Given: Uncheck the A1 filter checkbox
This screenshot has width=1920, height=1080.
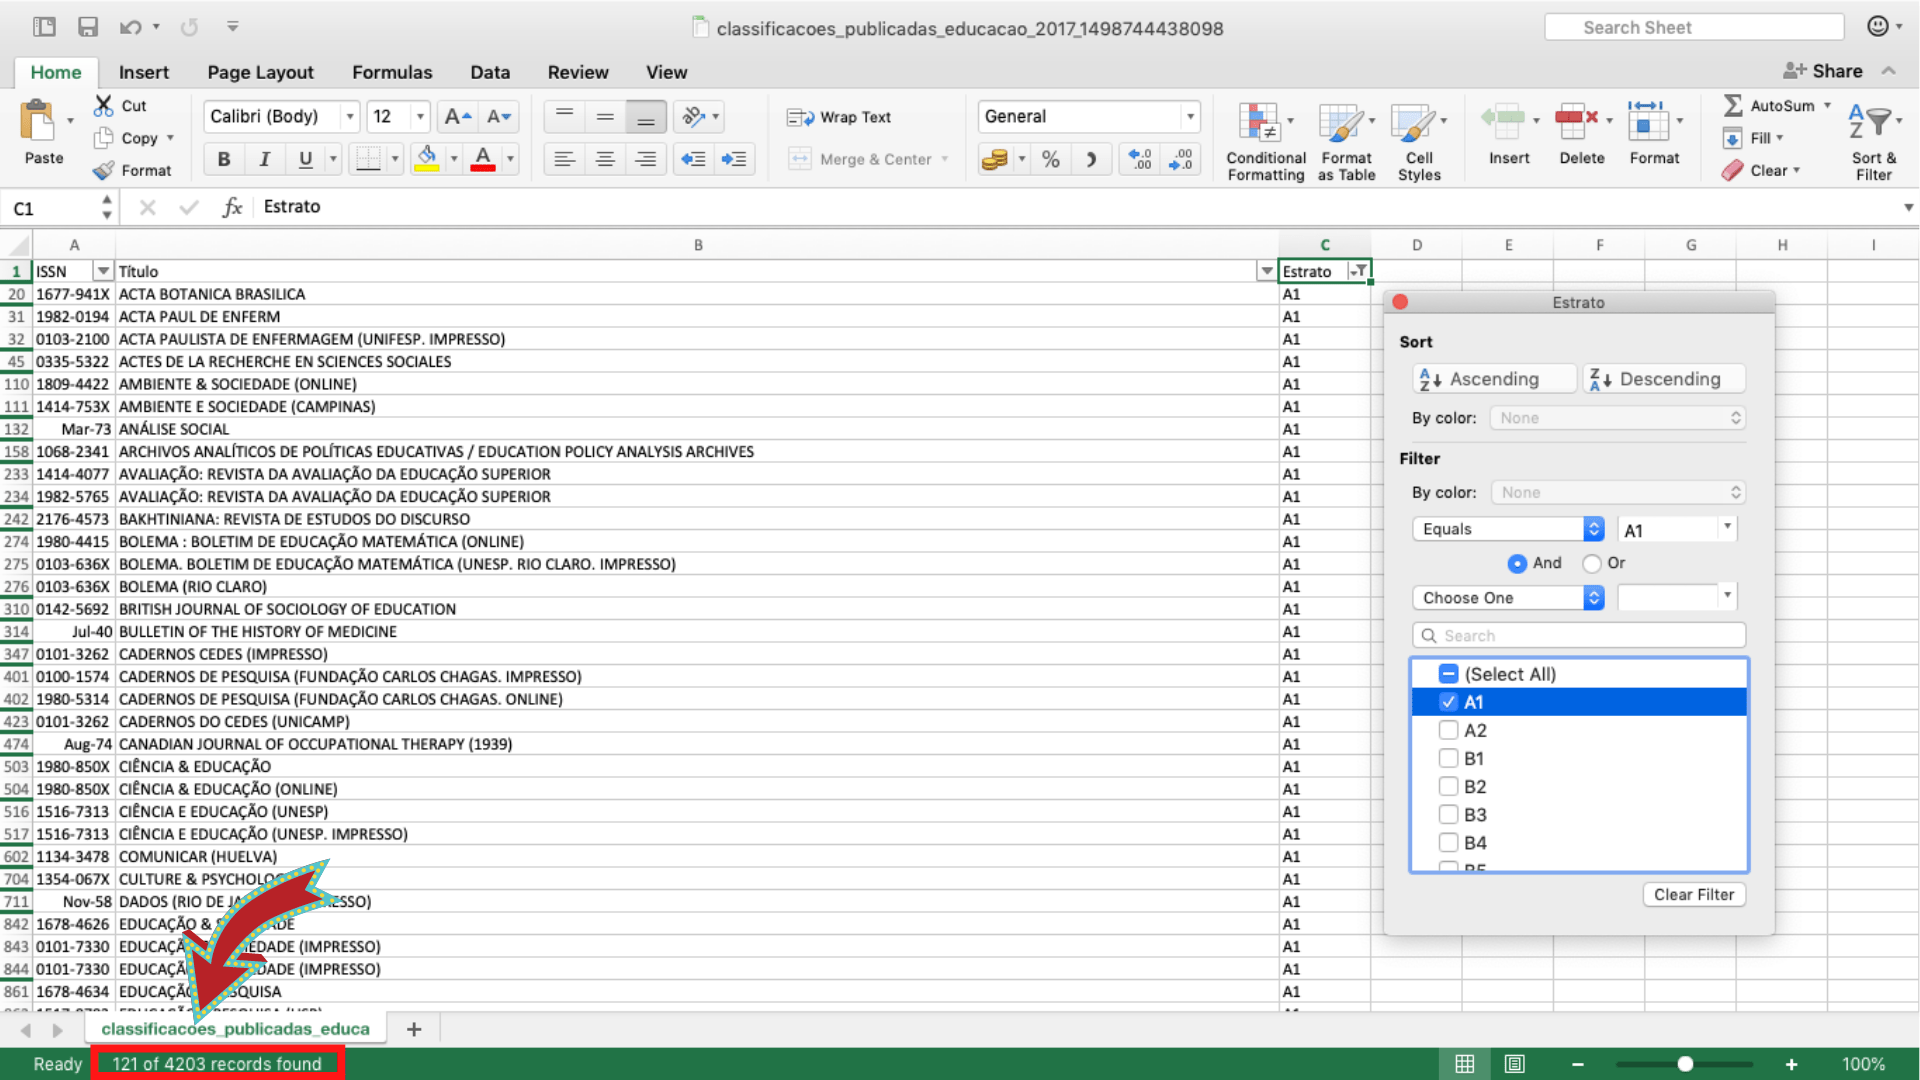Looking at the screenshot, I should point(1448,702).
